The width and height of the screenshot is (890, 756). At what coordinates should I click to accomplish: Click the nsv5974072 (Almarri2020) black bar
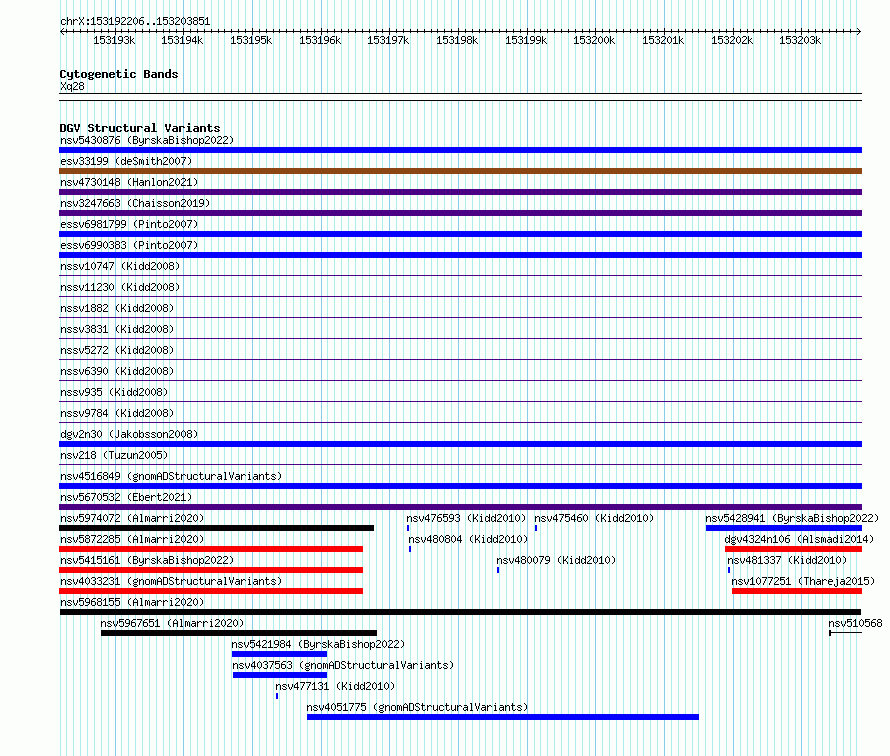(217, 528)
